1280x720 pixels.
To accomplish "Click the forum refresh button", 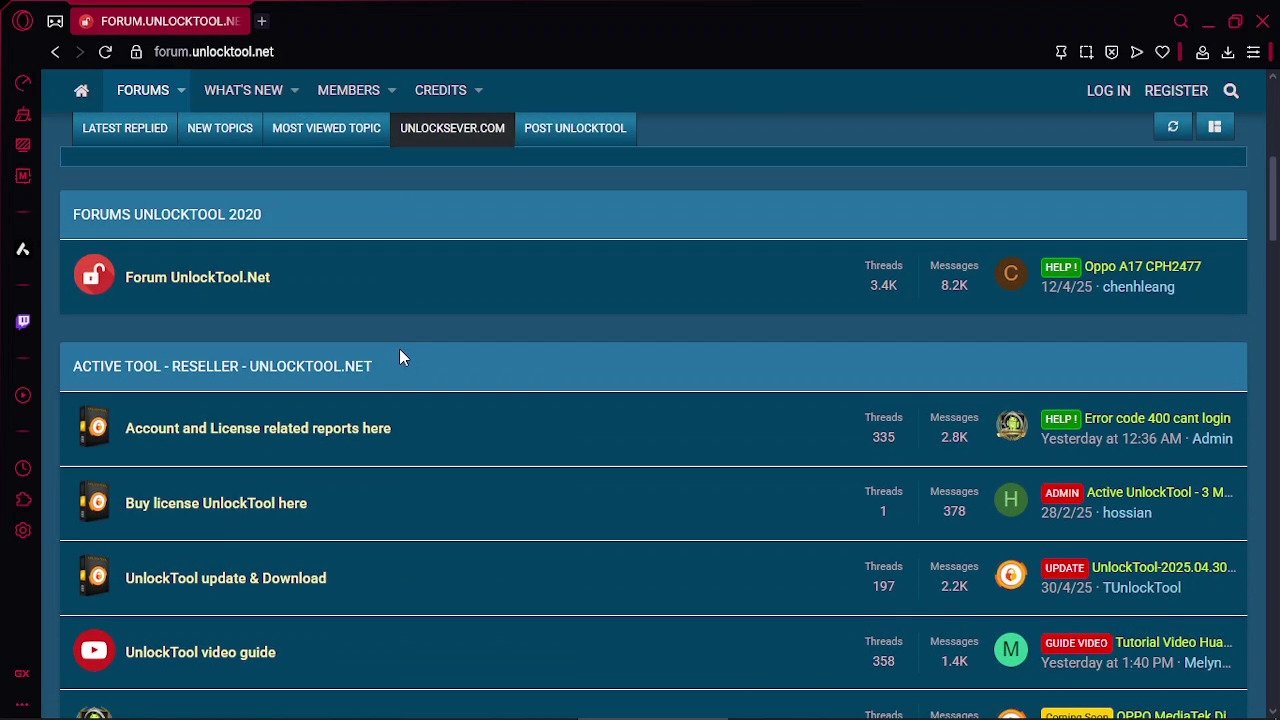I will point(1173,126).
